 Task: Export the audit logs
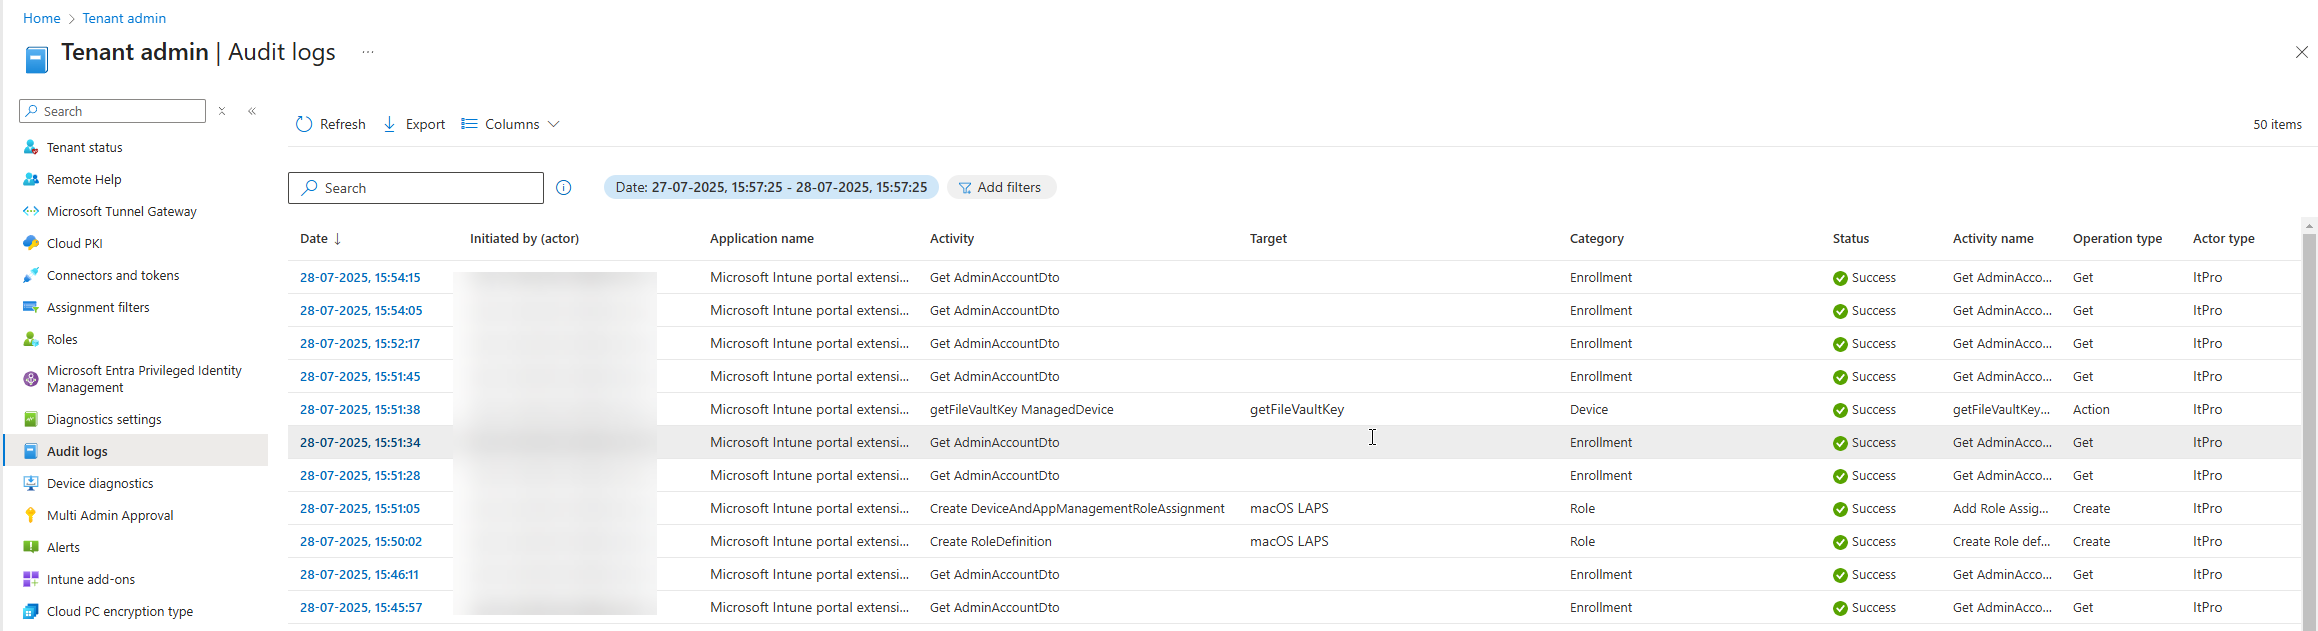pyautogui.click(x=414, y=124)
